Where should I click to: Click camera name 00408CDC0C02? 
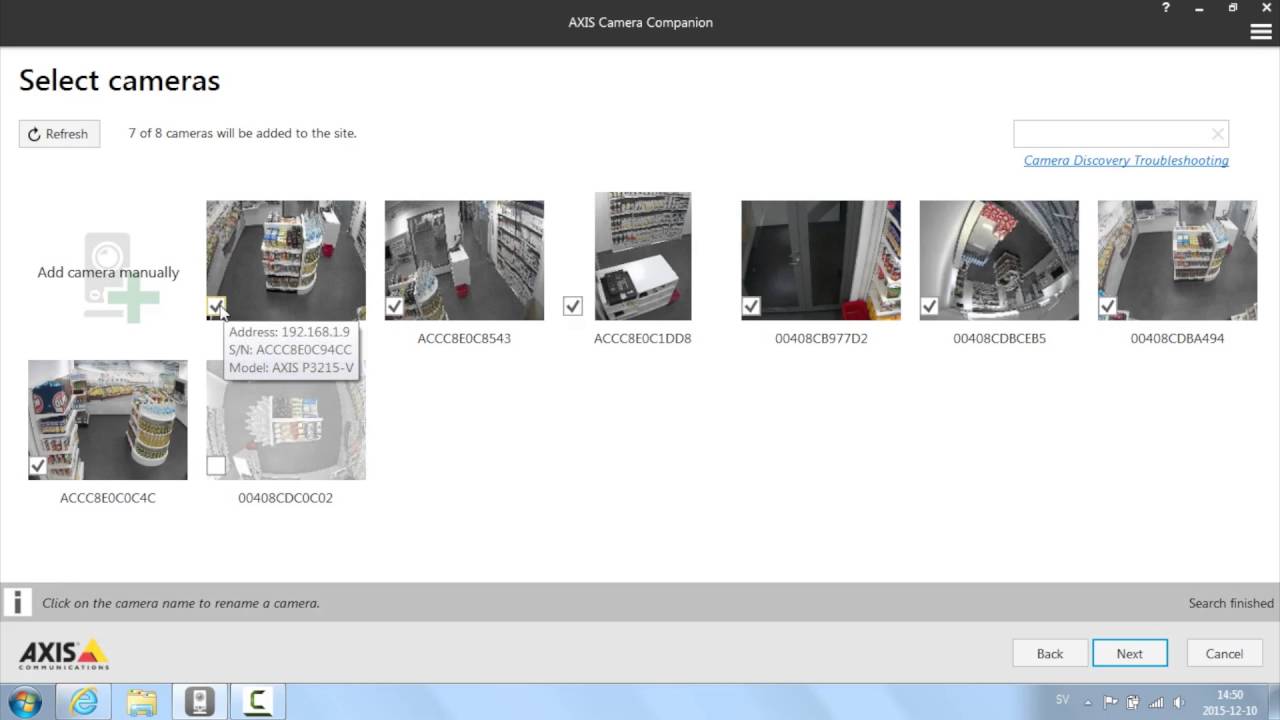286,498
